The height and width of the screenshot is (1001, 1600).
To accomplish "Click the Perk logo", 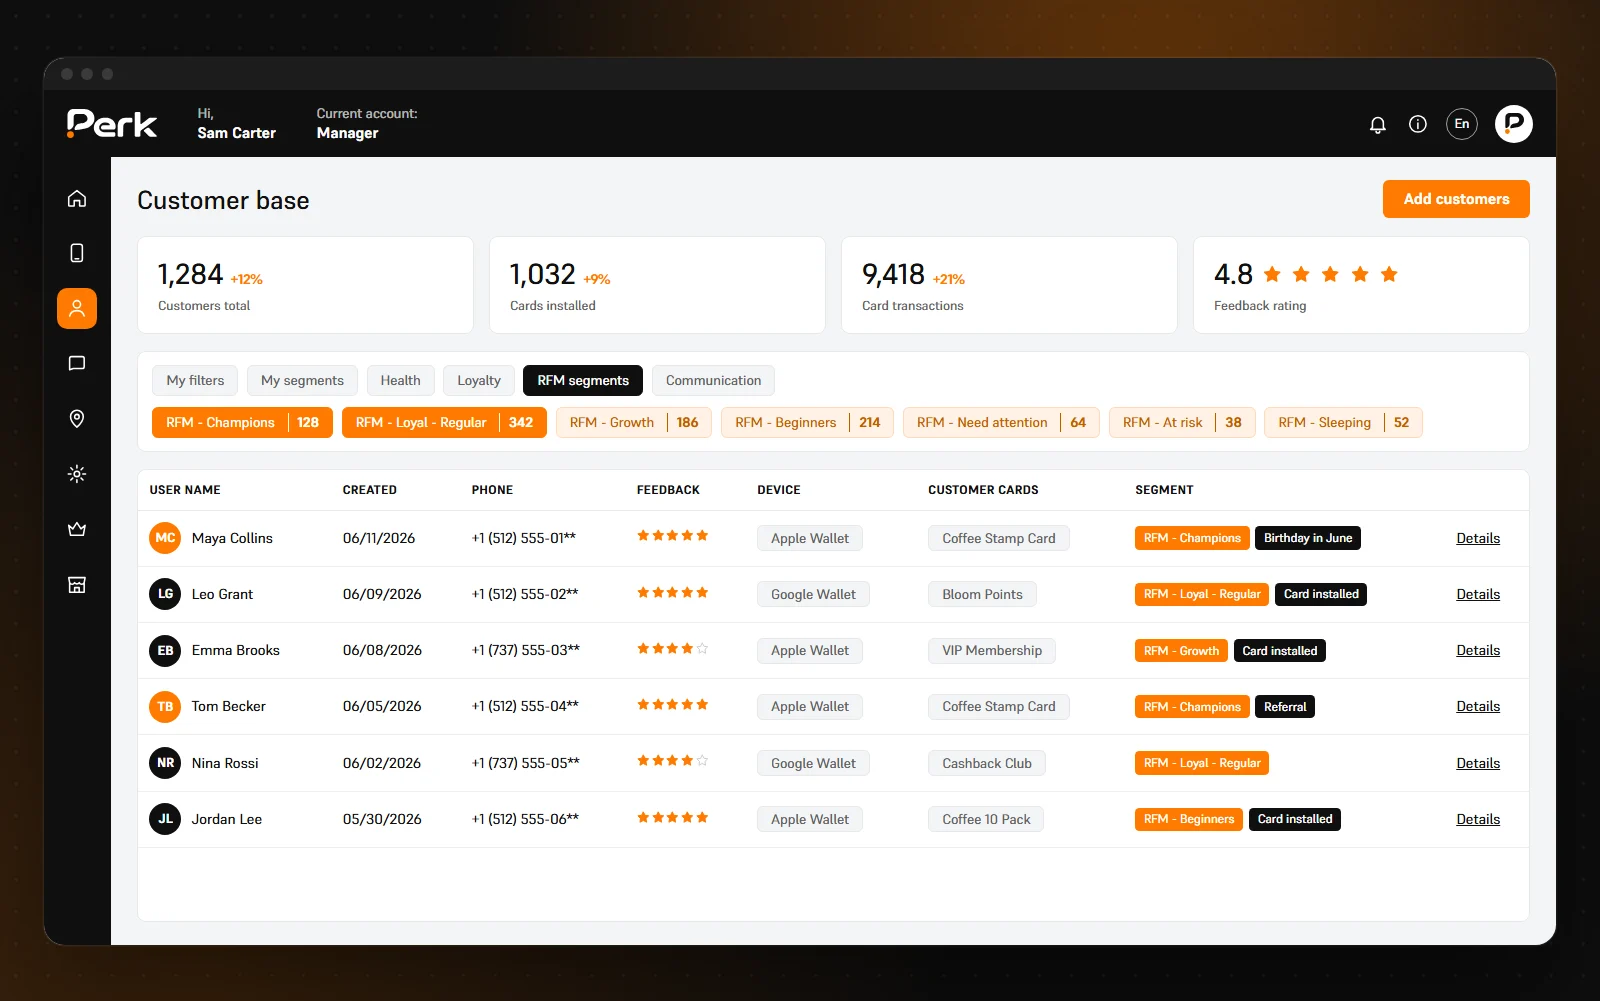I will coord(112,123).
